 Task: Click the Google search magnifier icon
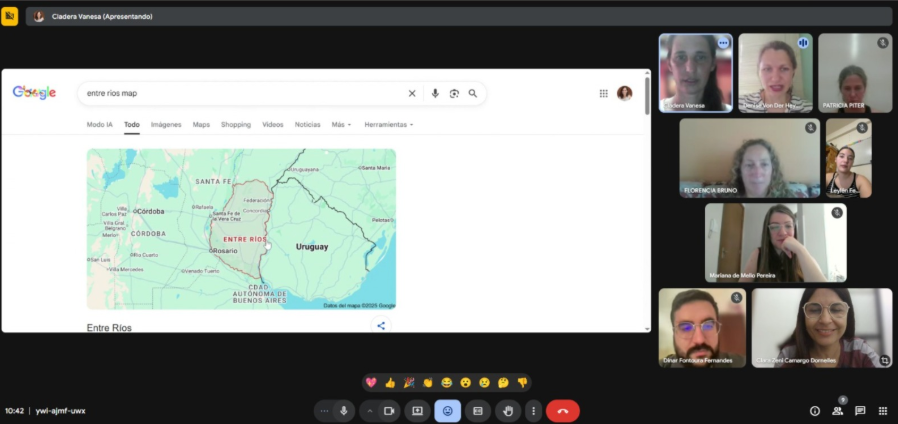point(473,93)
